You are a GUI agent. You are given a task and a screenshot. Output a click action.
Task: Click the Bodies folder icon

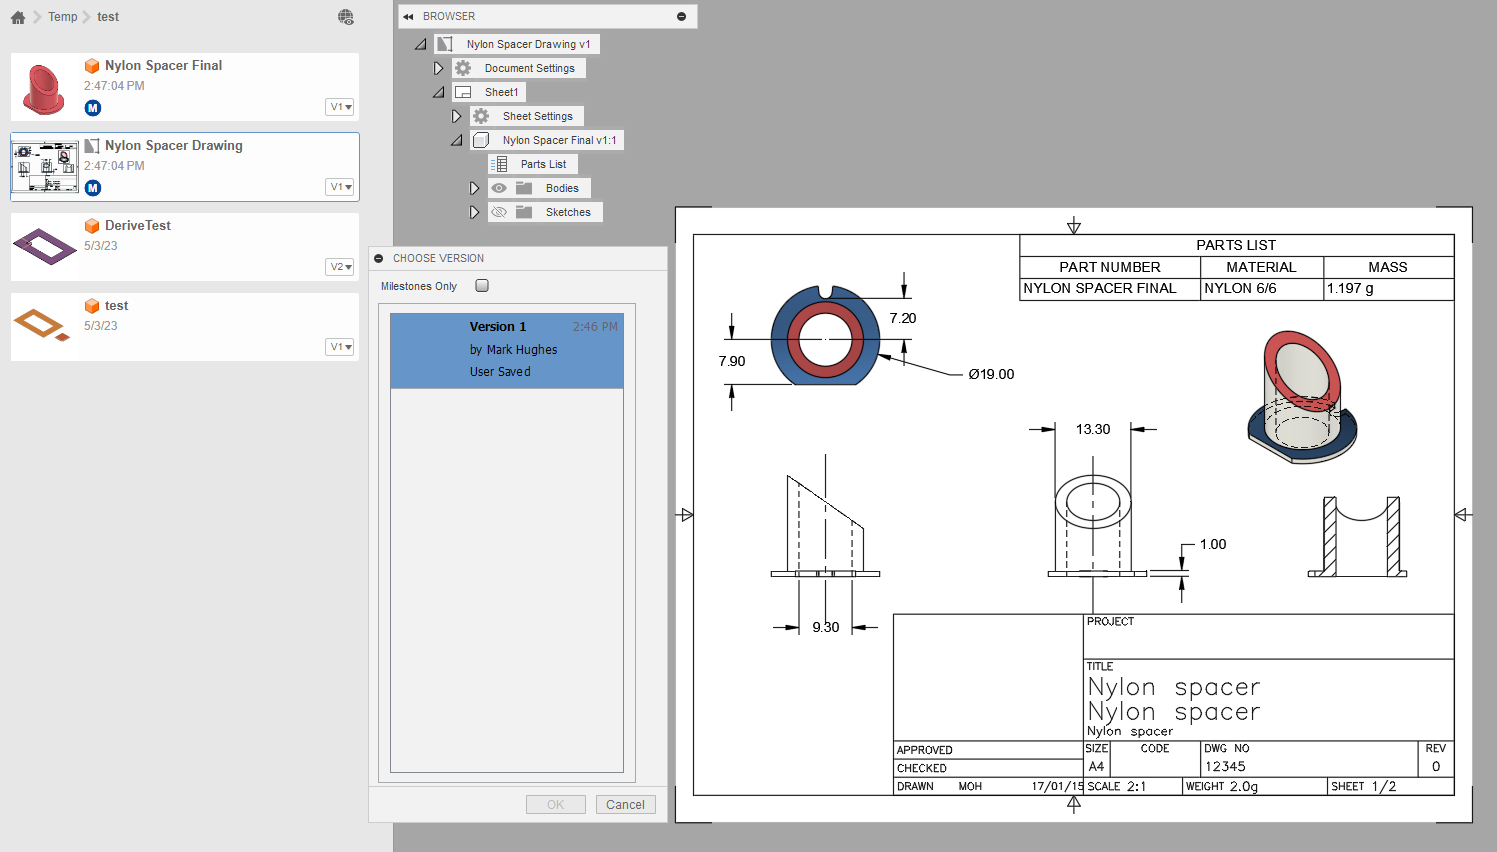(524, 188)
